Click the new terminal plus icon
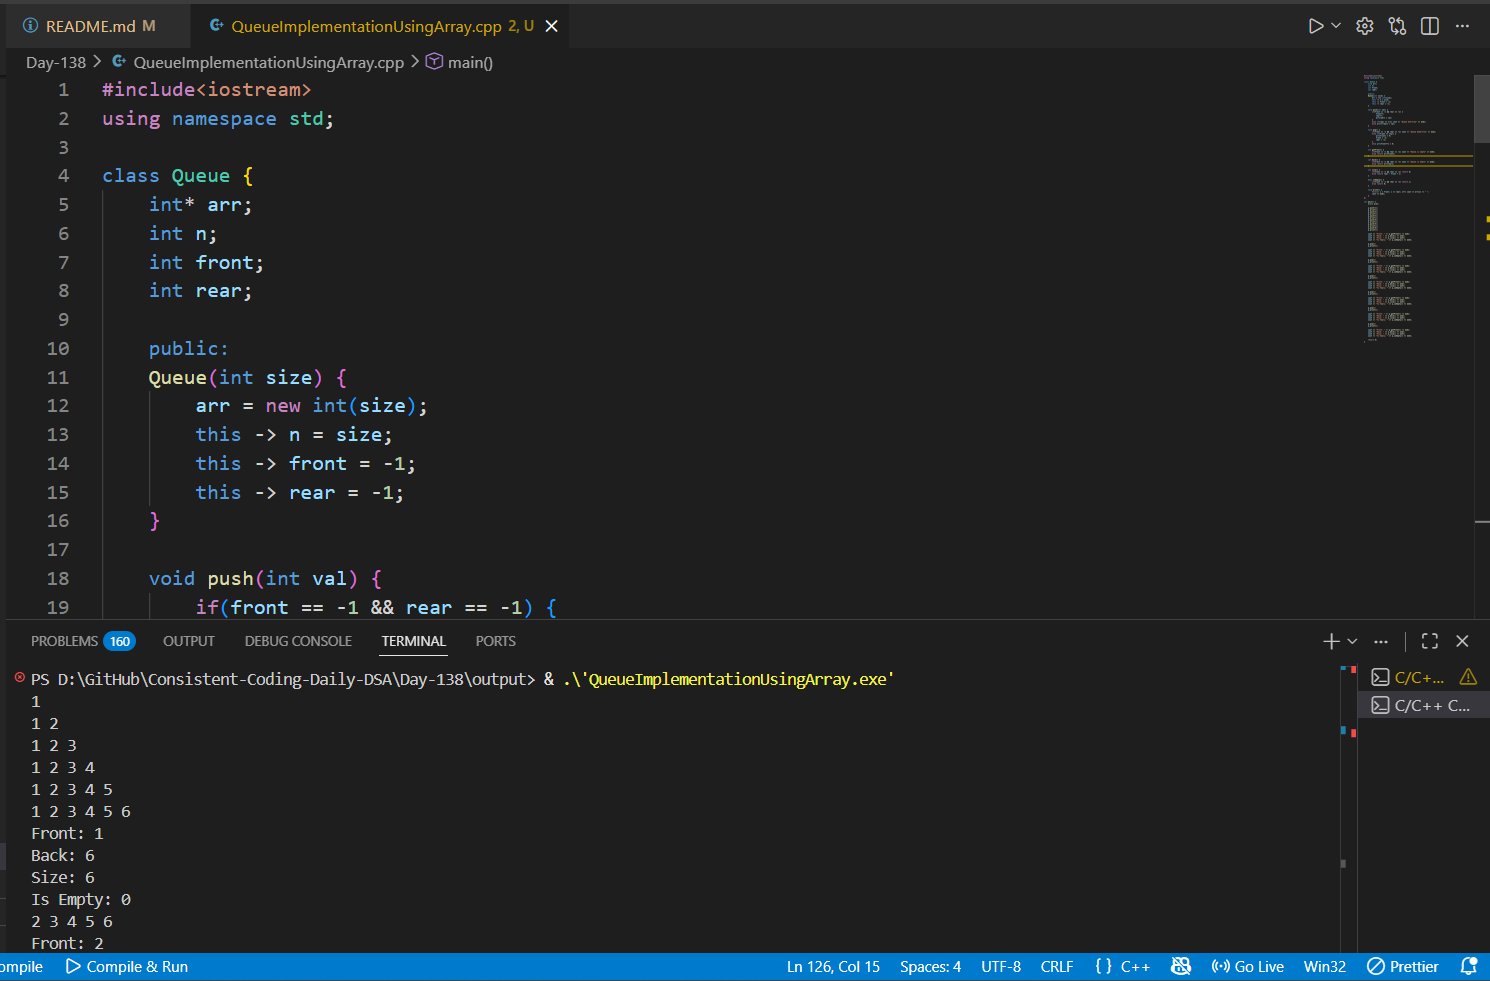The image size is (1490, 981). [1330, 641]
